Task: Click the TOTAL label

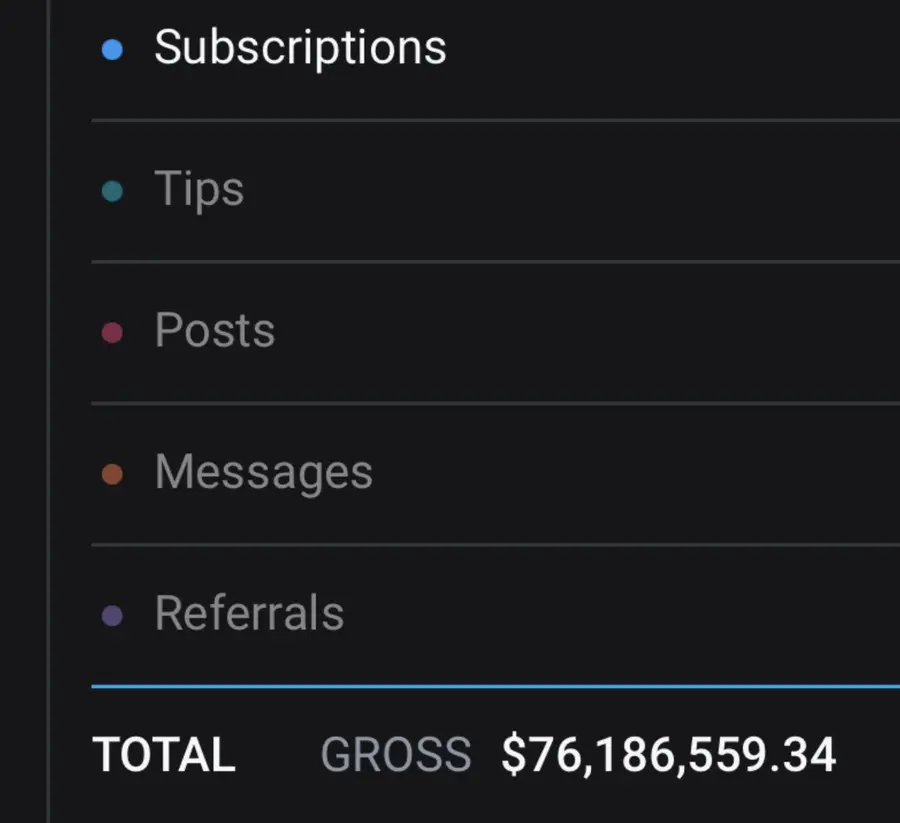Action: [164, 755]
